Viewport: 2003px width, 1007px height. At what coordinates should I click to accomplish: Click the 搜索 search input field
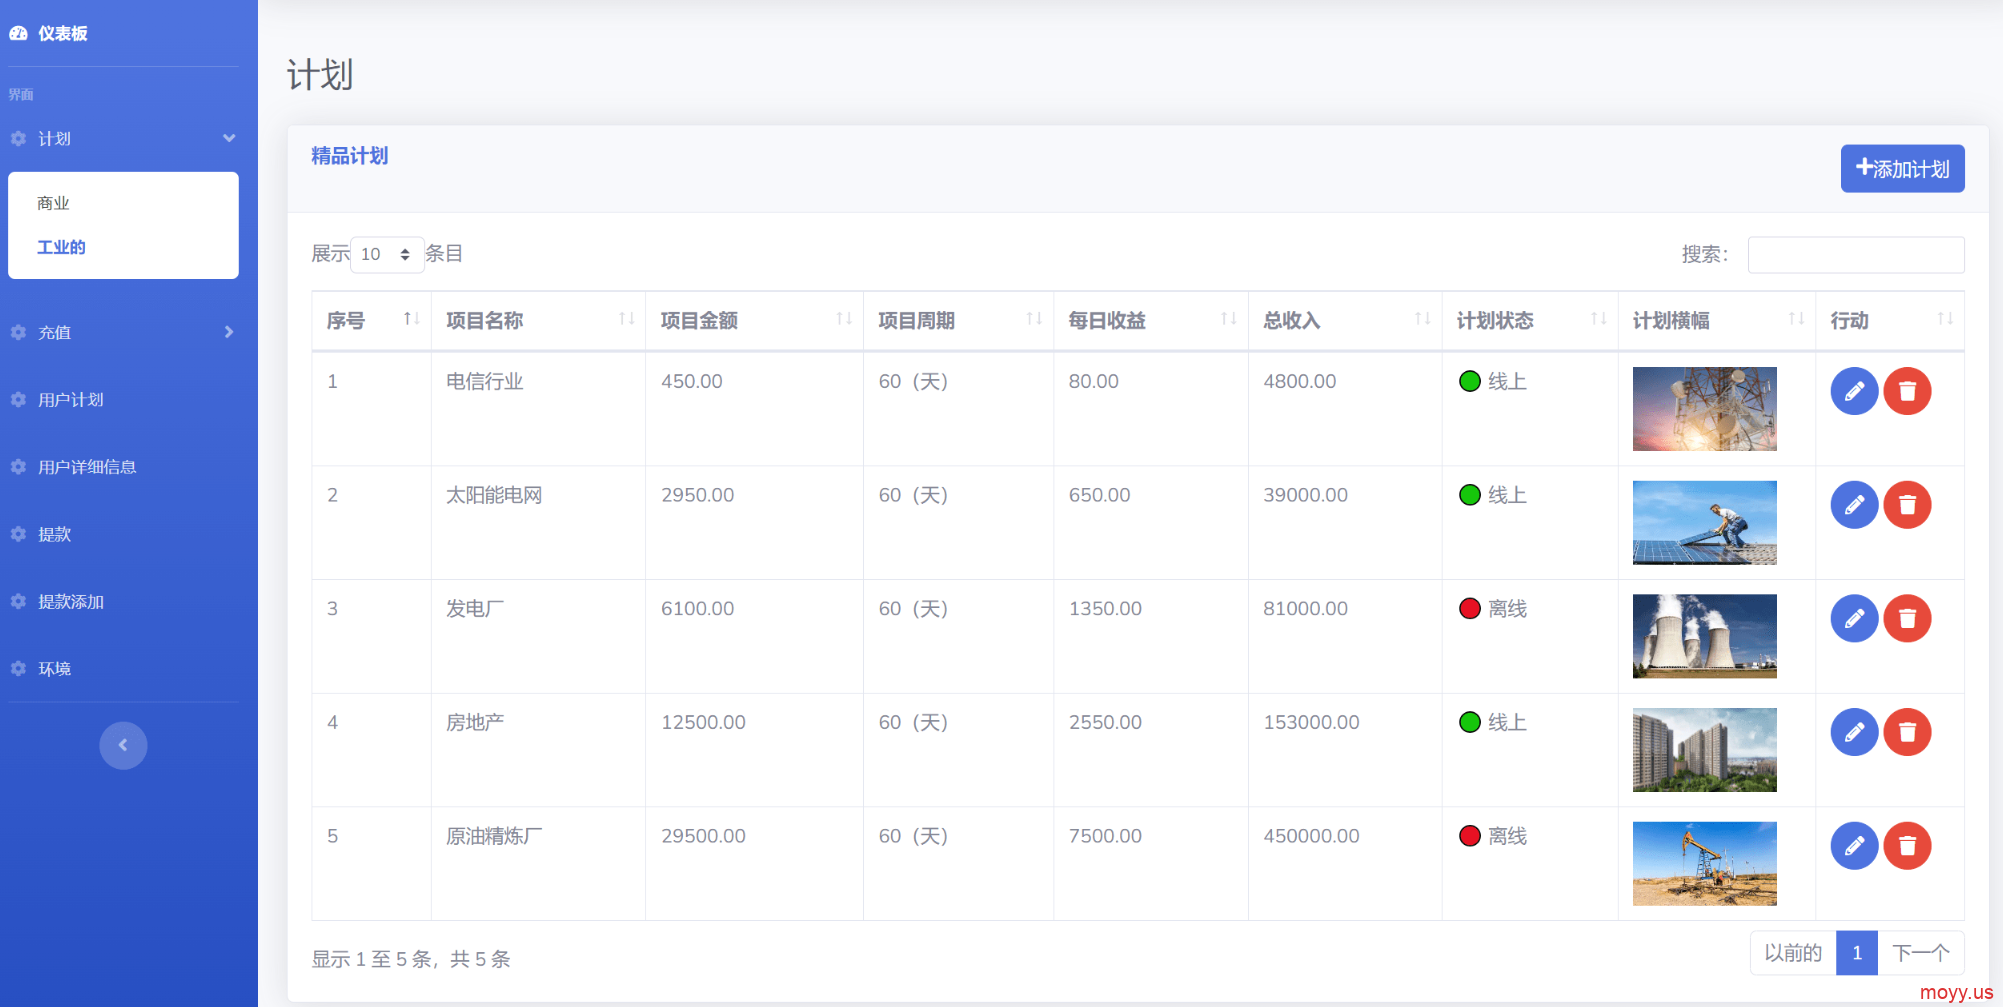[1856, 254]
